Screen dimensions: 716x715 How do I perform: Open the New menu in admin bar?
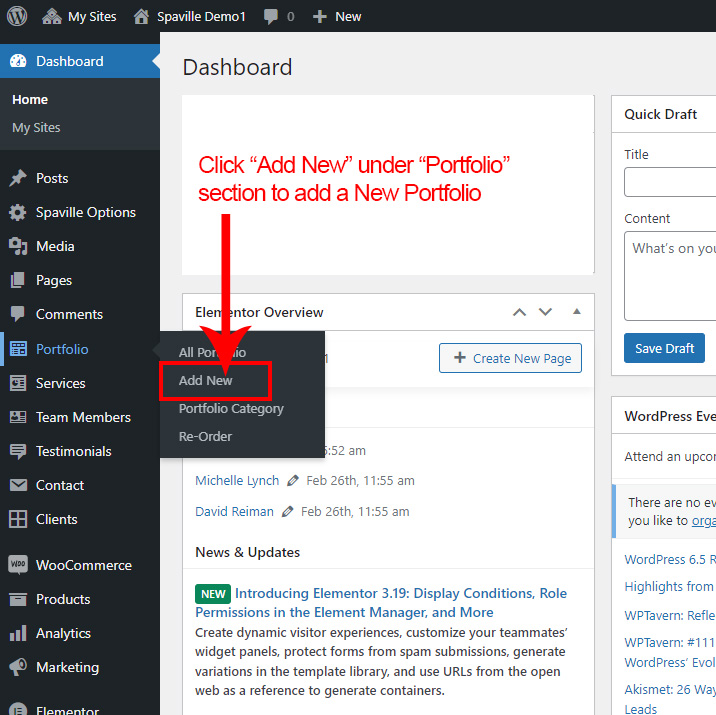(337, 16)
